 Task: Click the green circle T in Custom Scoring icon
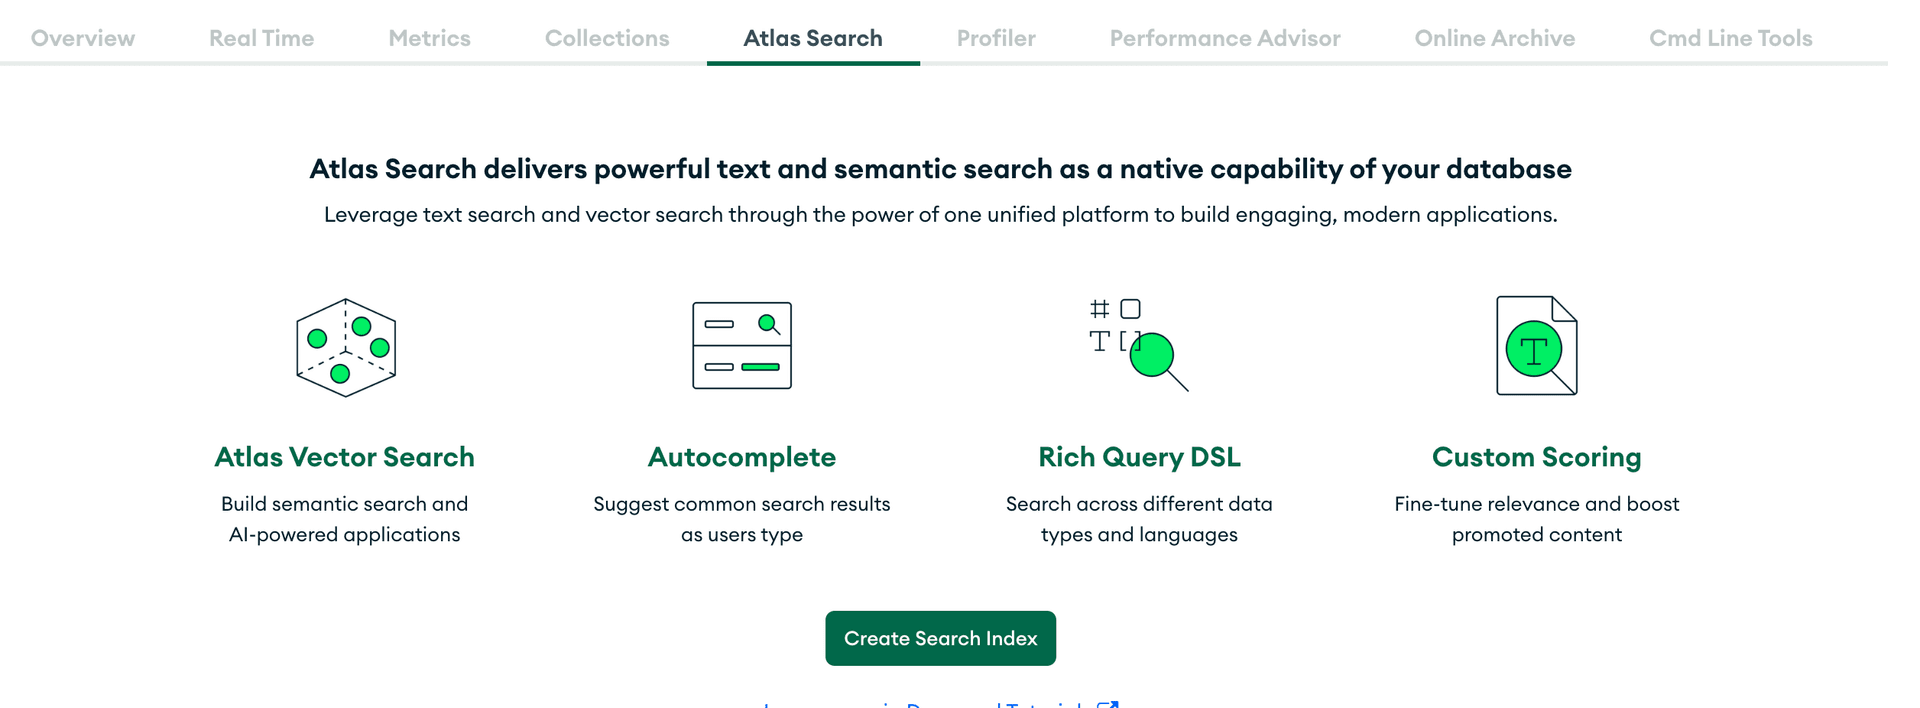pyautogui.click(x=1534, y=347)
